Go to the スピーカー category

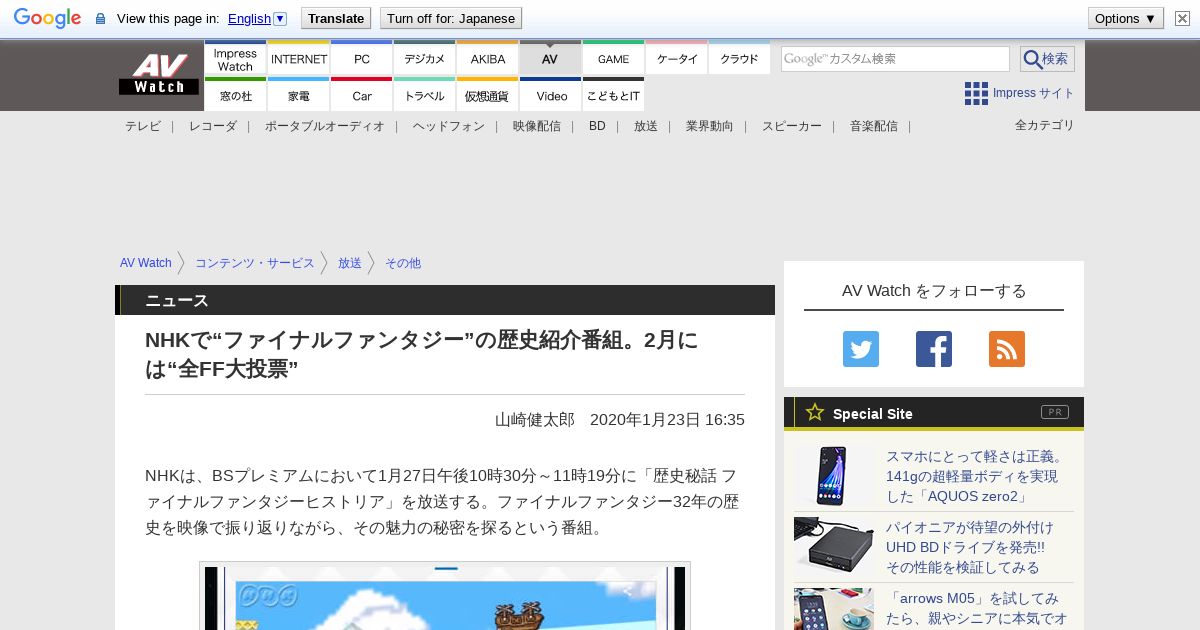pyautogui.click(x=791, y=126)
